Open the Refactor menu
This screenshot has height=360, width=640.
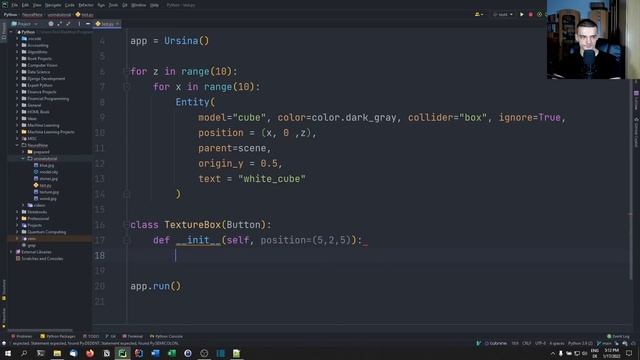(86, 5)
